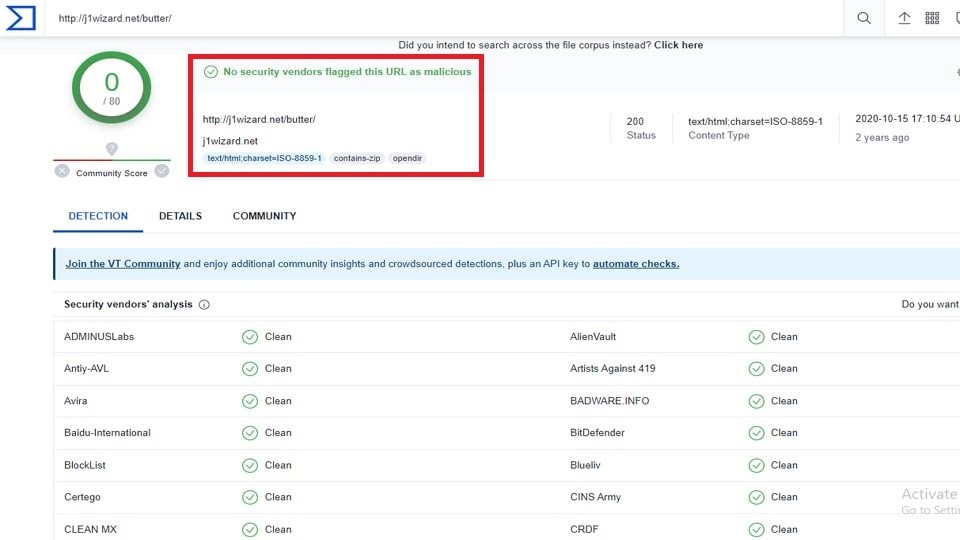This screenshot has width=960, height=540.
Task: Click the BitDefender vendor name
Action: pyautogui.click(x=597, y=433)
